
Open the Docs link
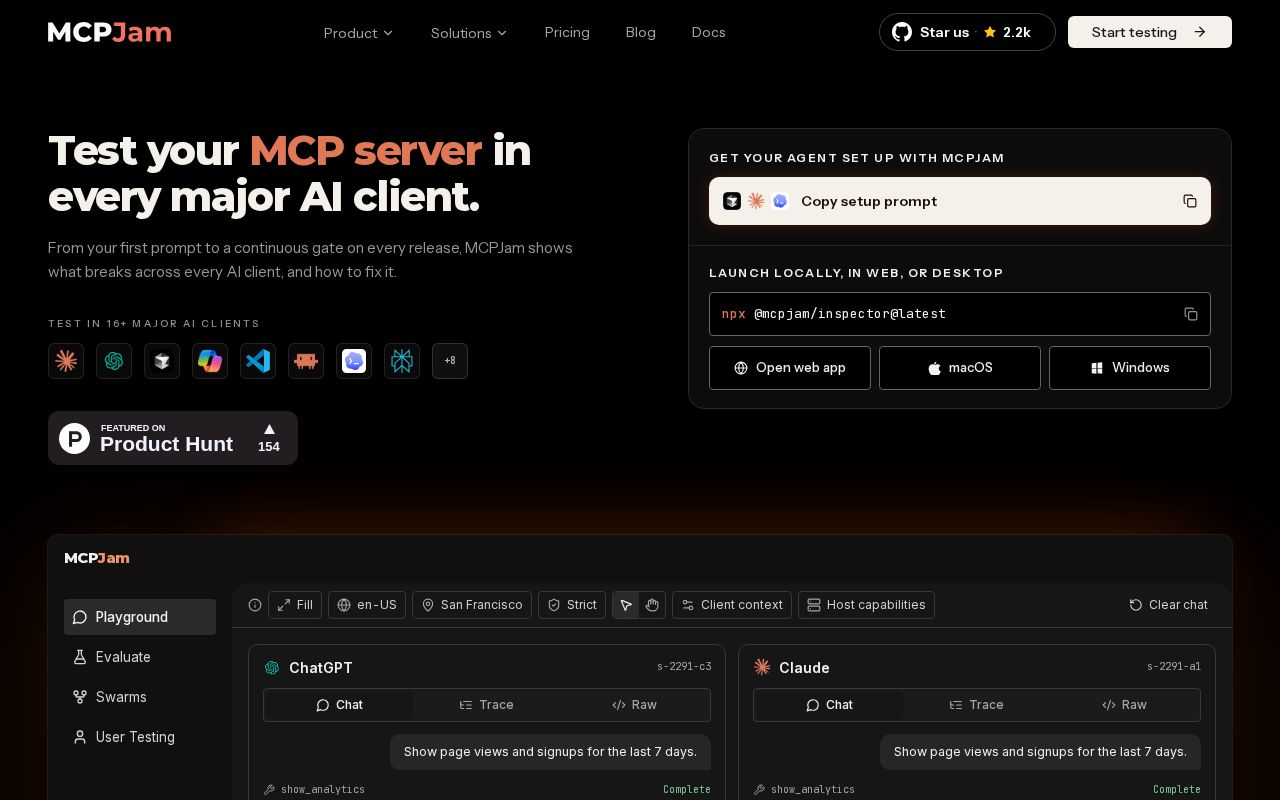point(708,32)
